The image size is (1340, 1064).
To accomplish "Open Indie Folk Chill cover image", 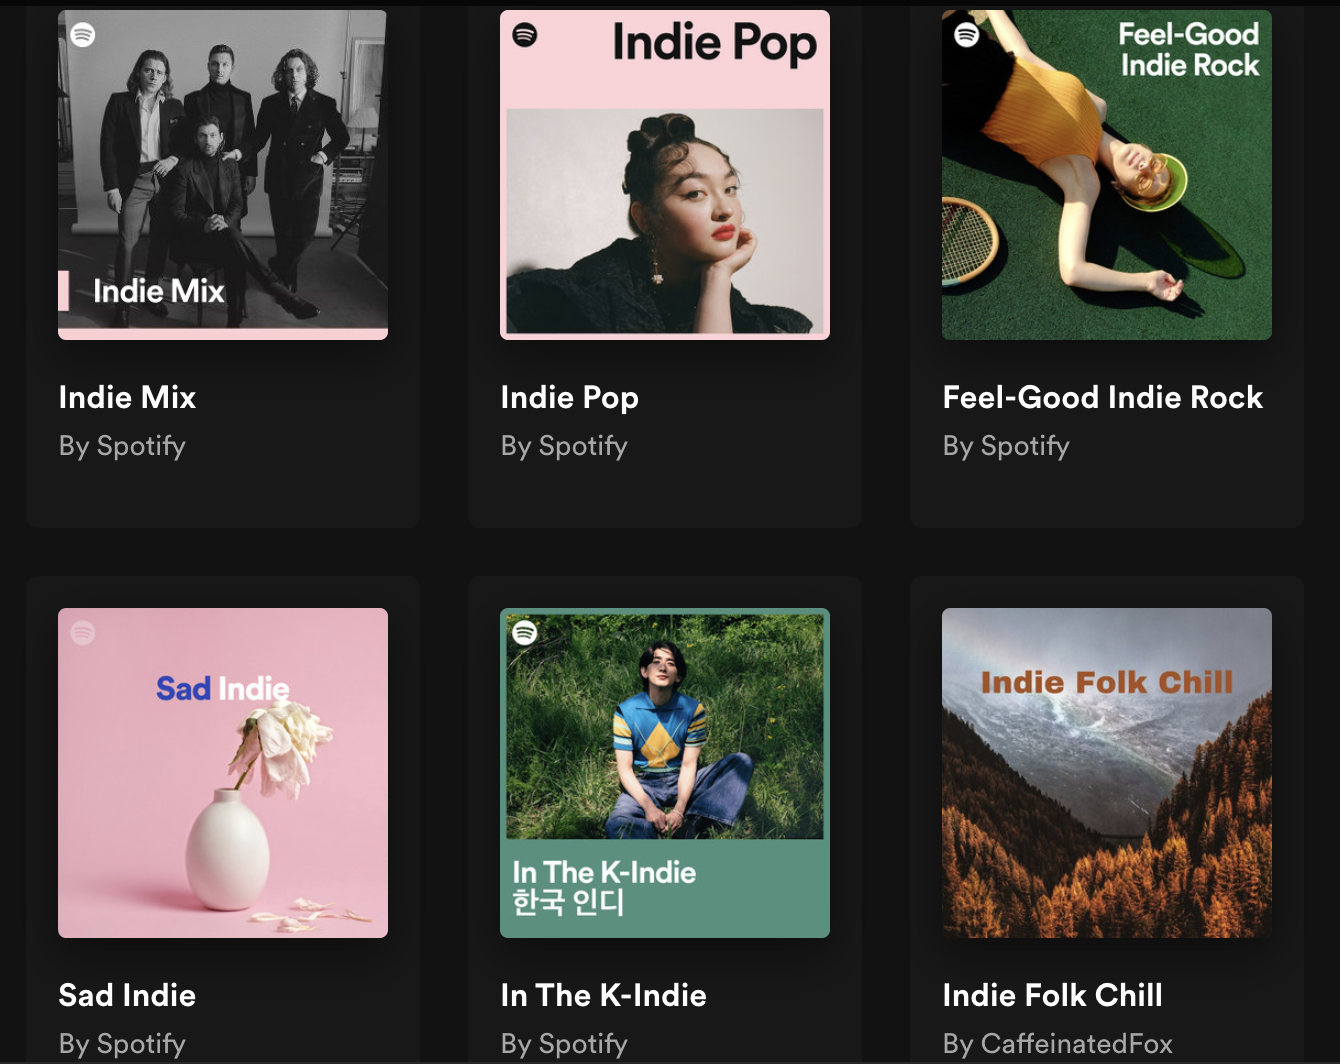I will 1107,773.
